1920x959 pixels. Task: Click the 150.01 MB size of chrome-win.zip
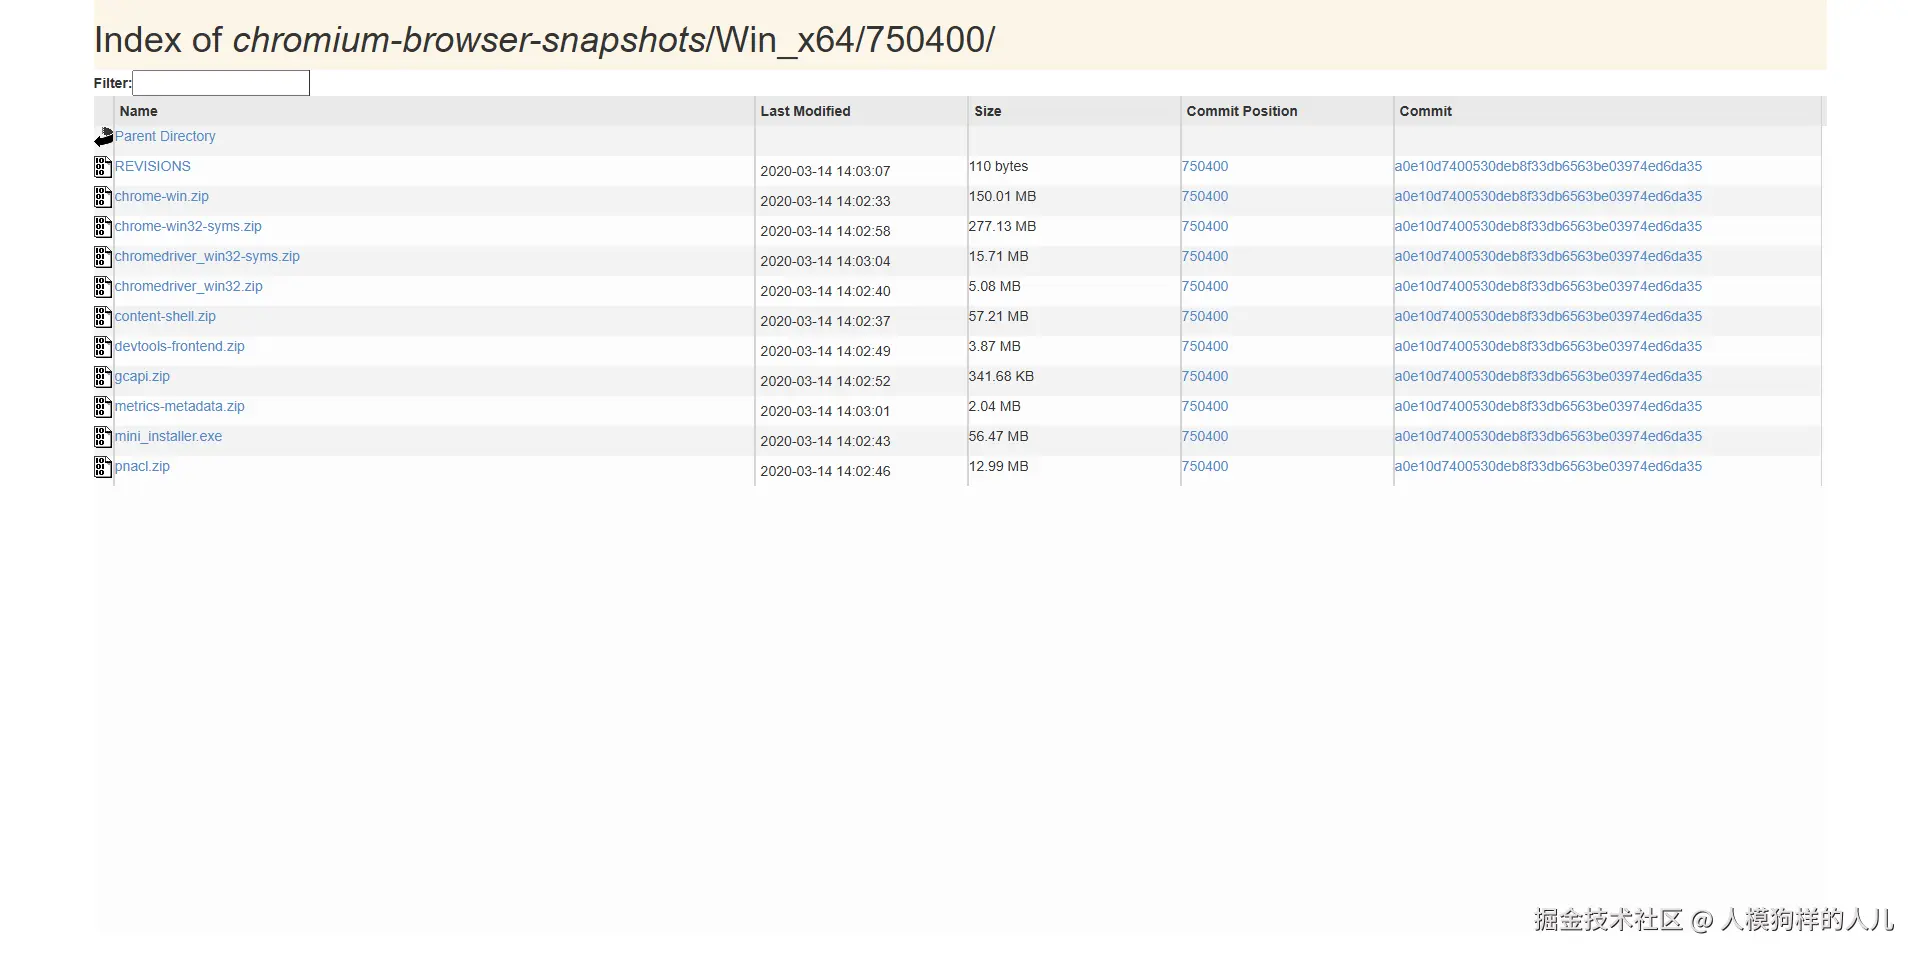pyautogui.click(x=1002, y=196)
